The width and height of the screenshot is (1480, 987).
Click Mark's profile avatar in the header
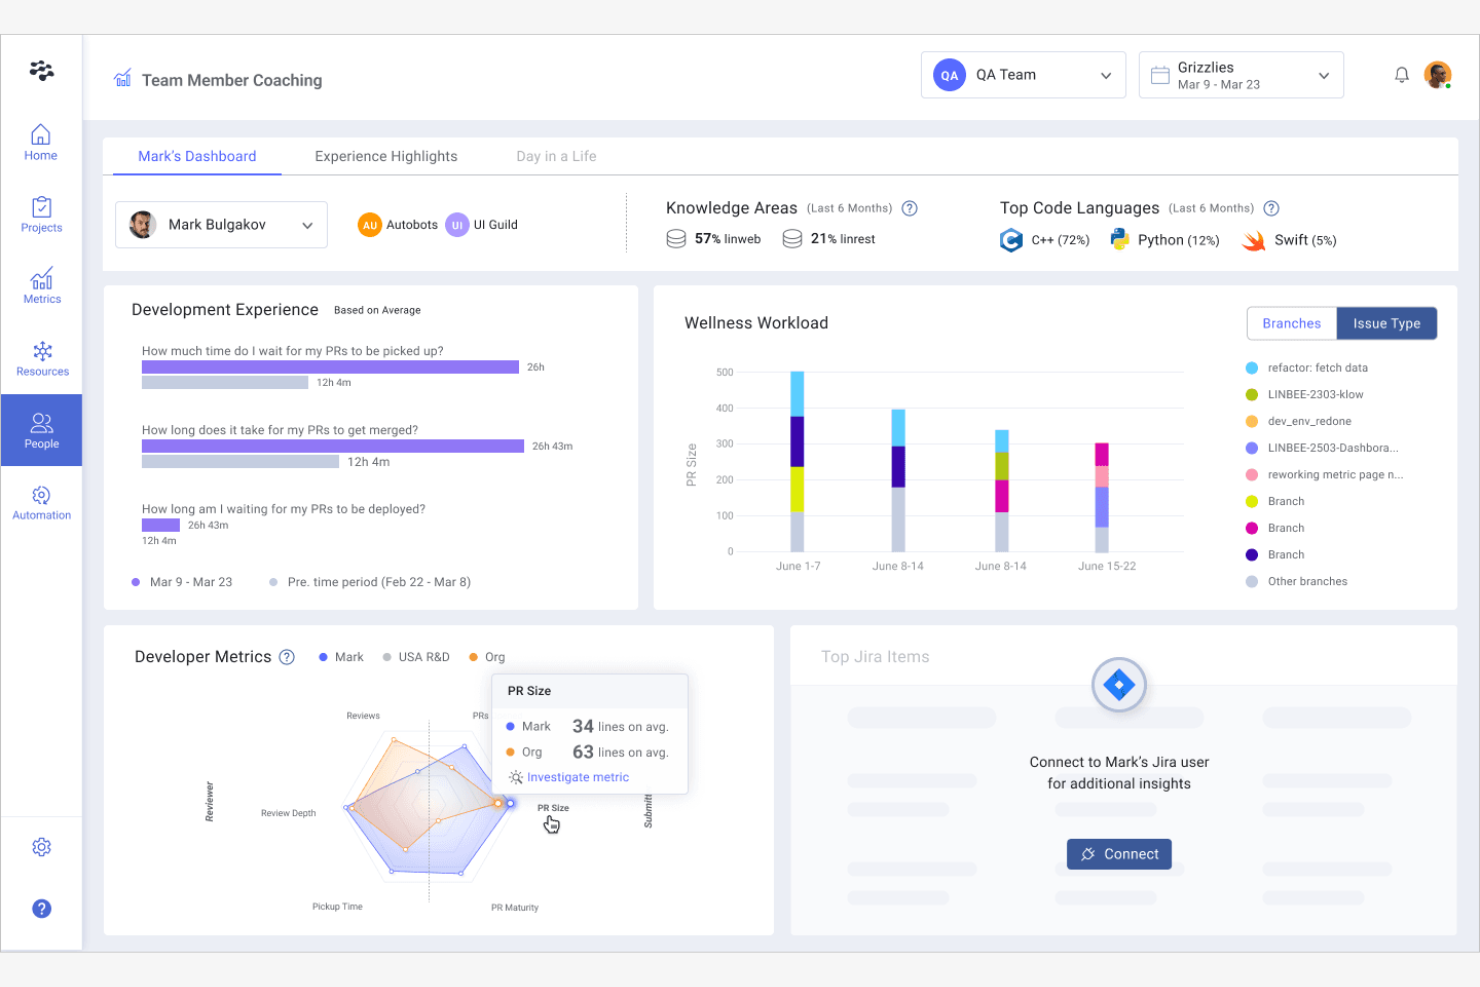click(x=1438, y=74)
